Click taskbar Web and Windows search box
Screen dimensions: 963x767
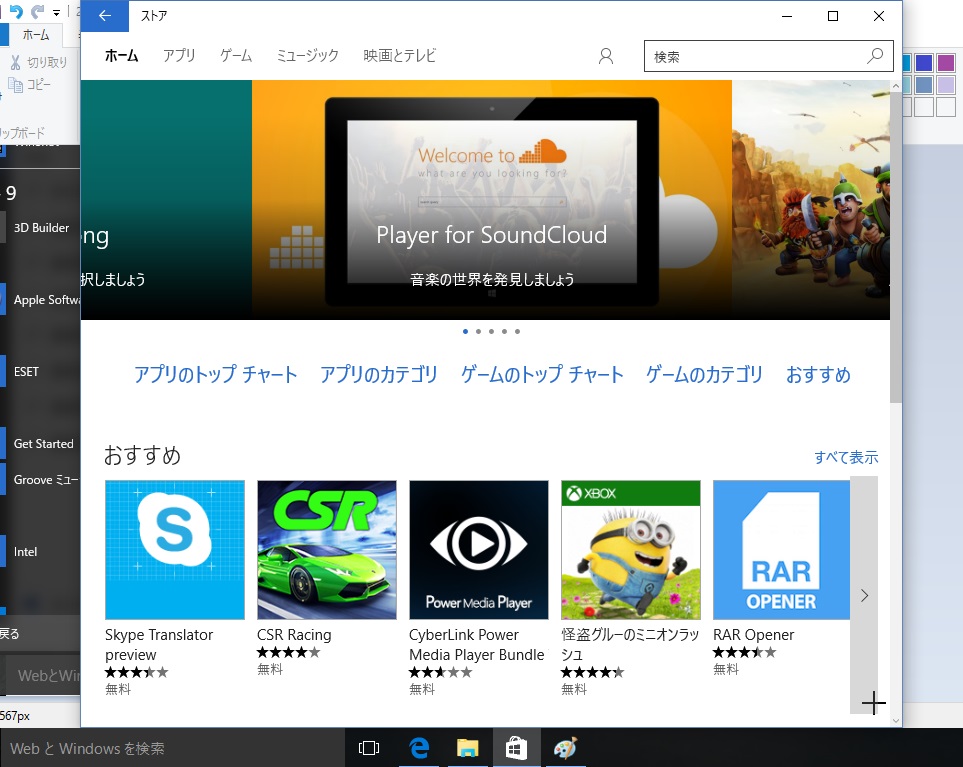coord(173,748)
